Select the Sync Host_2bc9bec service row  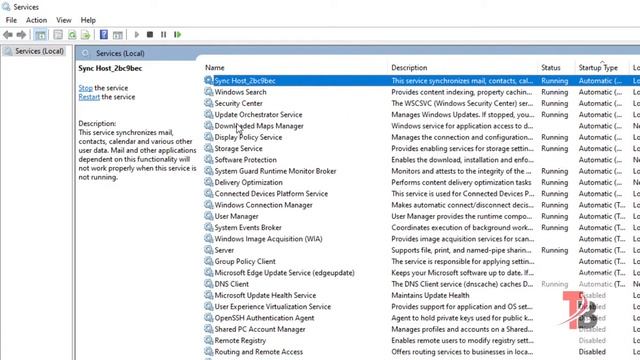(422, 81)
